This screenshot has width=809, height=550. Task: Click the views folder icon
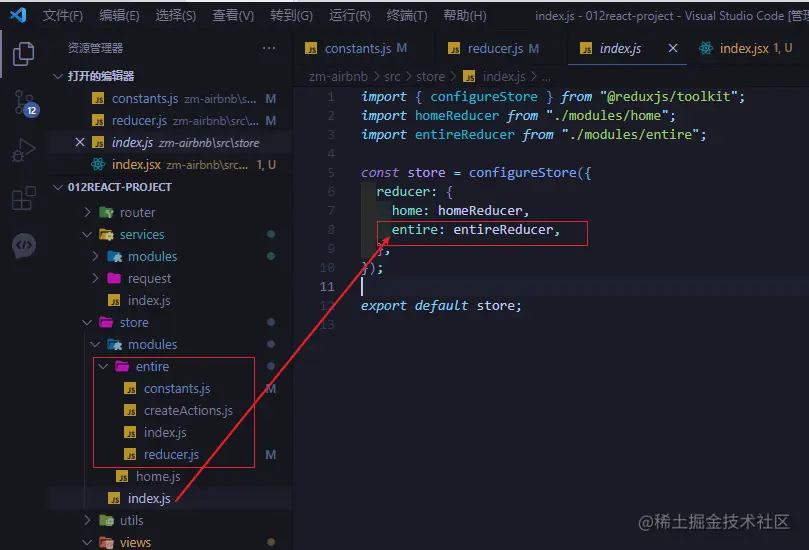click(107, 542)
